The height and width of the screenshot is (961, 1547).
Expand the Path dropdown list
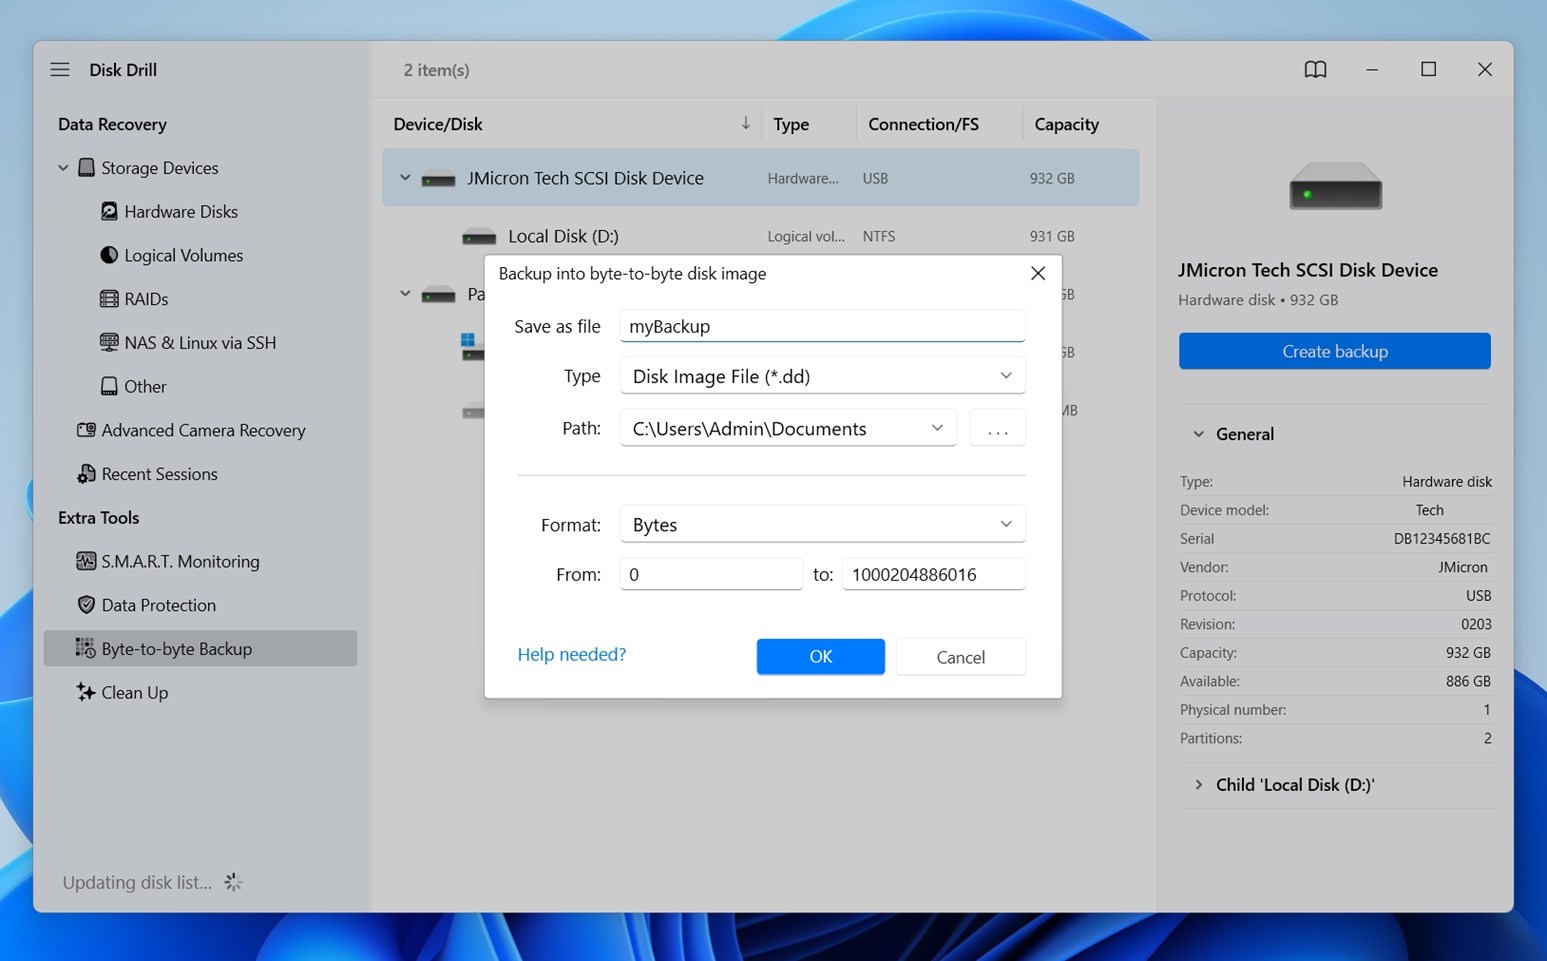[937, 428]
